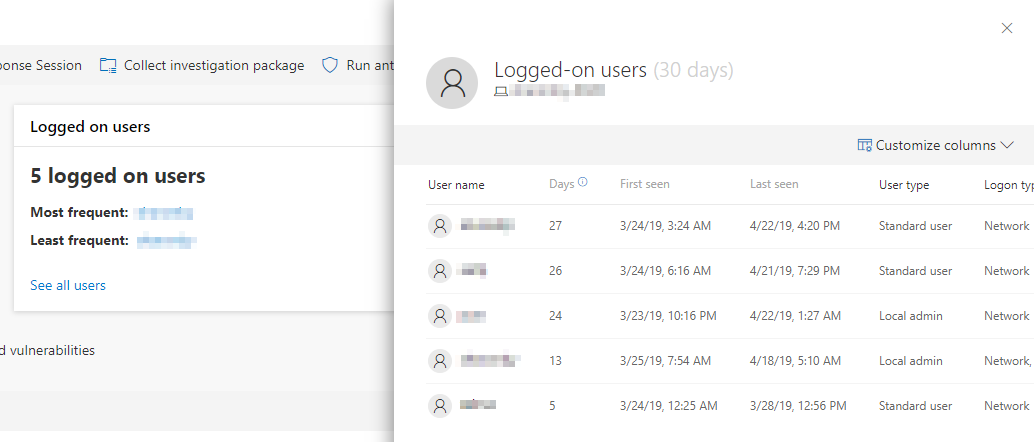Click the info icon next to Days
The height and width of the screenshot is (442, 1034).
(582, 183)
